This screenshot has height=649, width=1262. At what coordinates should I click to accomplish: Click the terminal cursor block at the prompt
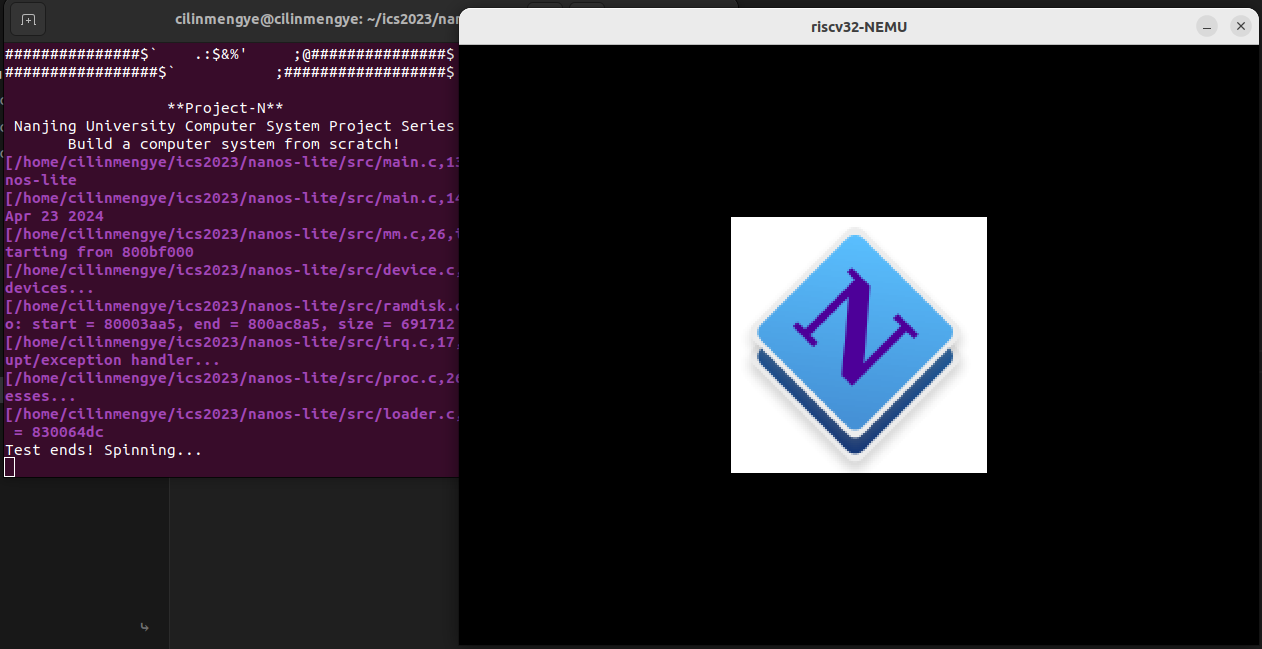(x=9, y=467)
